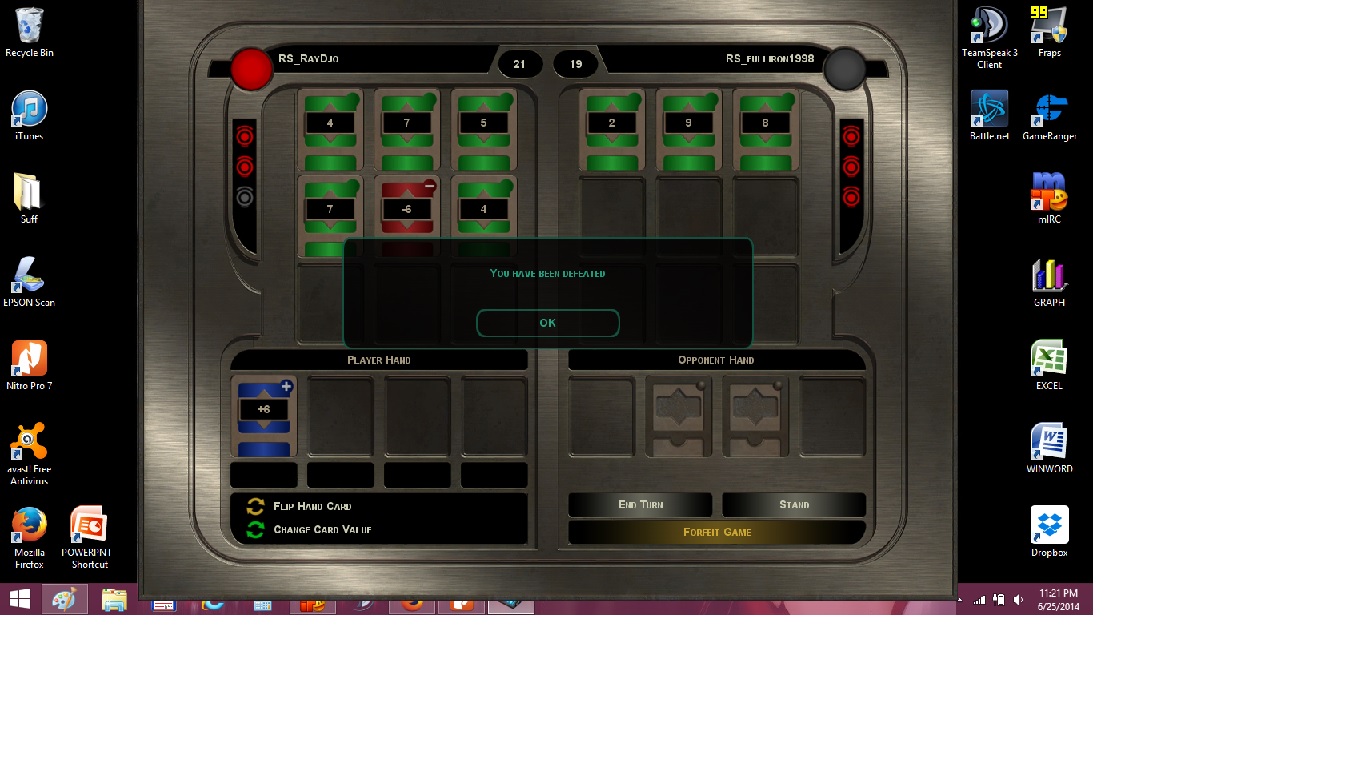Viewport: 1366px width, 768px height.
Task: Click opponent's first face-down hand card
Action: [x=678, y=416]
